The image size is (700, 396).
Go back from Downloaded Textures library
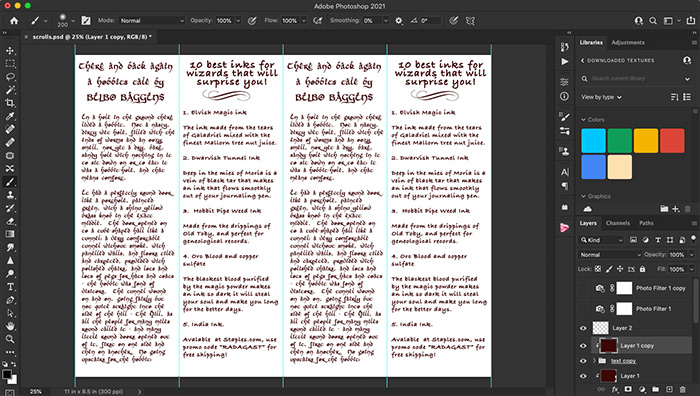click(x=582, y=60)
